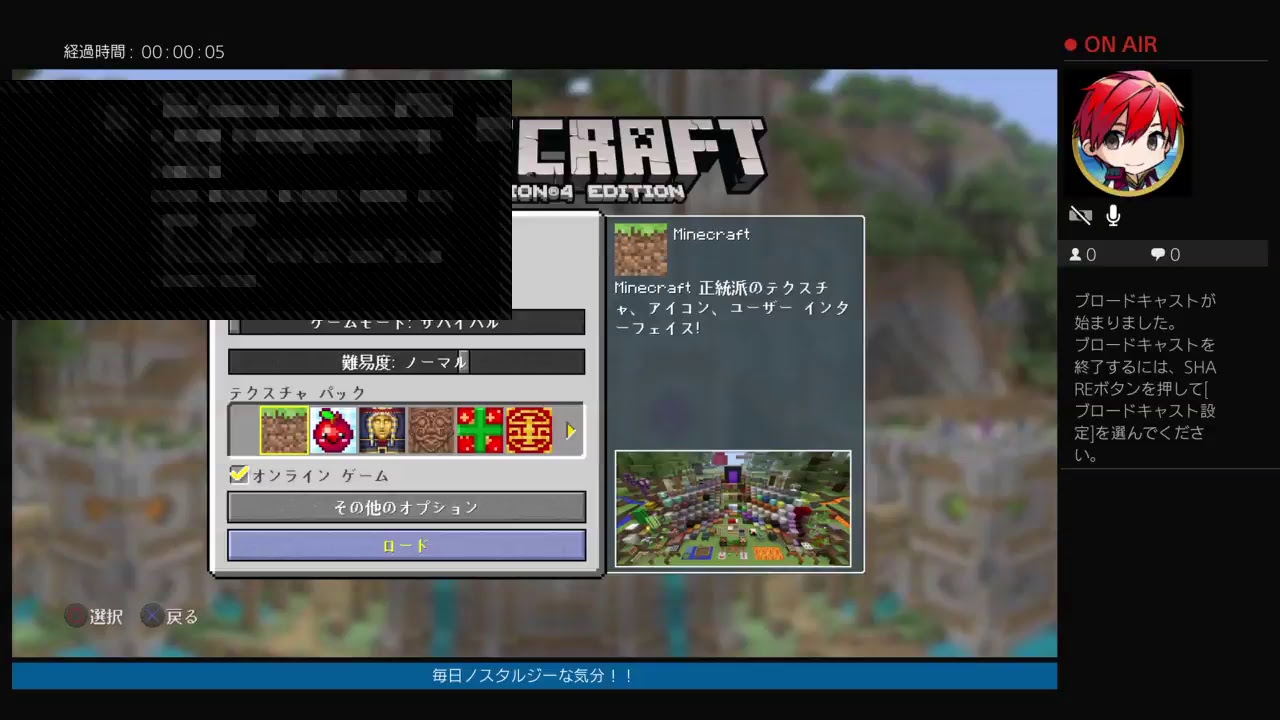Enable the オンライン ゲーム checkbox
Viewport: 1280px width, 720px height.
coord(239,475)
